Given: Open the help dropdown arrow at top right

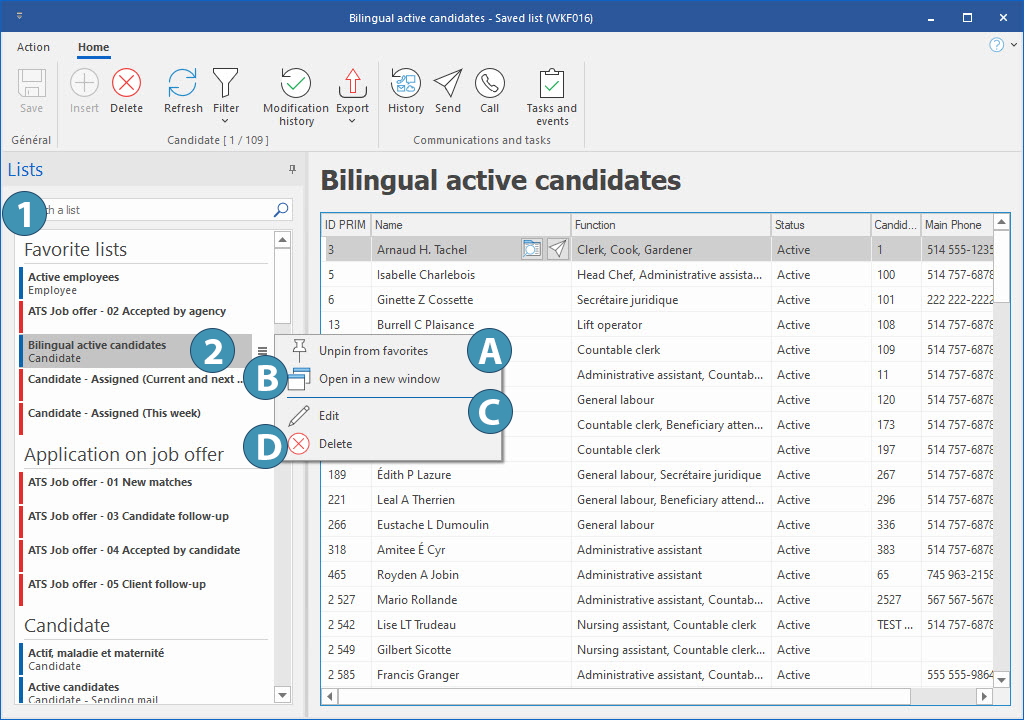Looking at the screenshot, I should [1013, 46].
